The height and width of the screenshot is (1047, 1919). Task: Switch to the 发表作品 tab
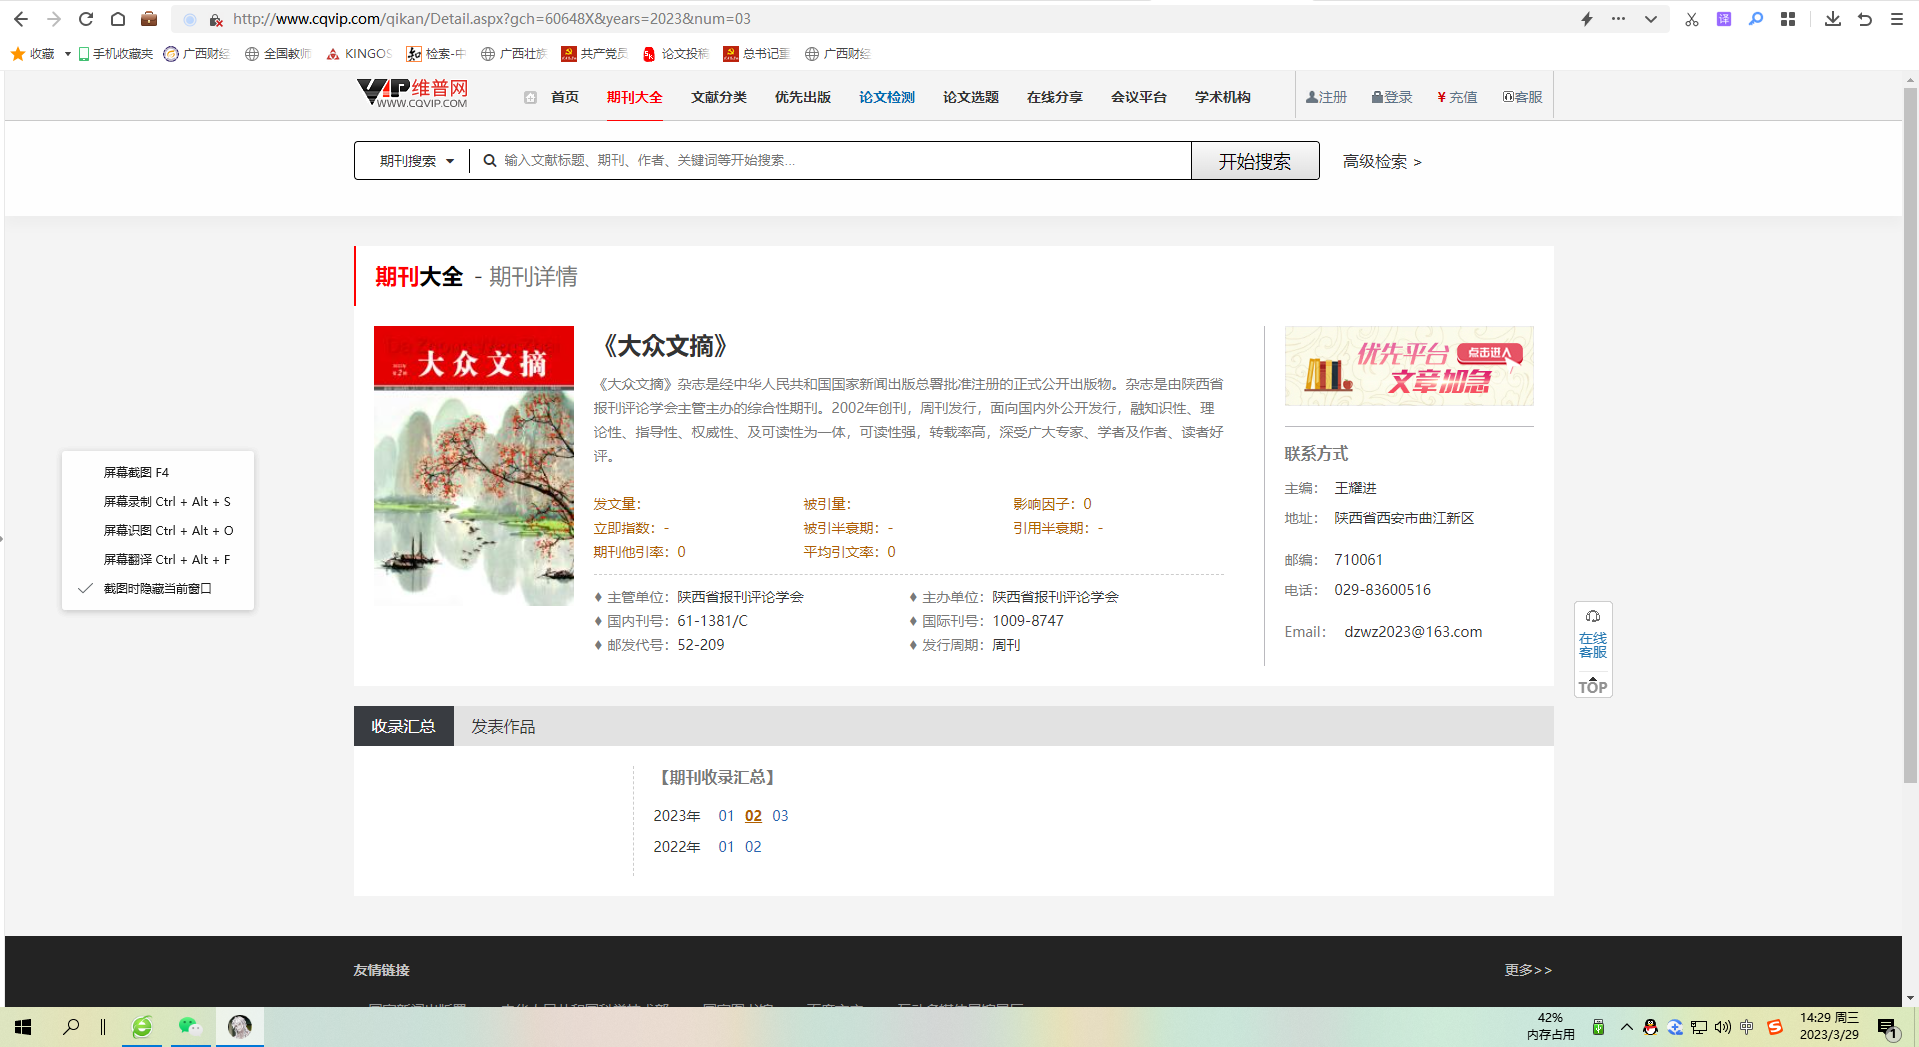(x=503, y=727)
